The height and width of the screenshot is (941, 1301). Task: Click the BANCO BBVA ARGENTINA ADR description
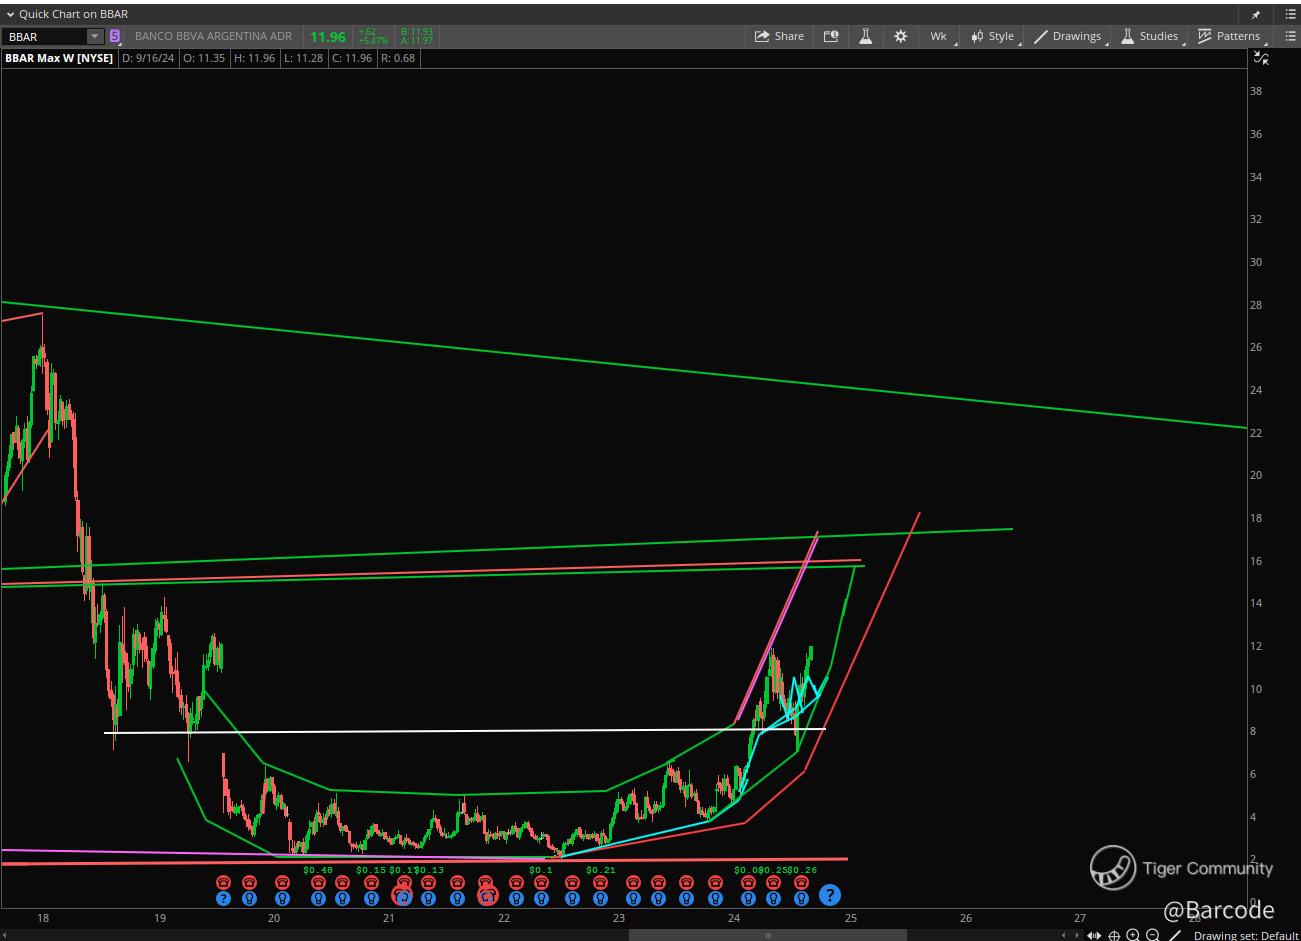213,37
